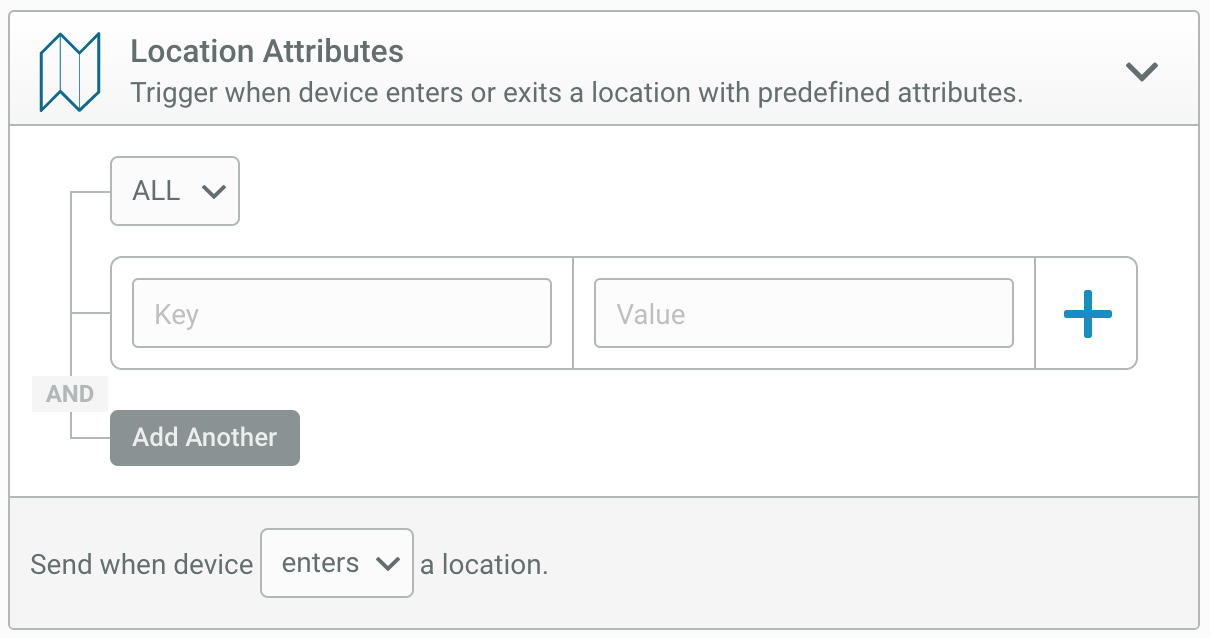Click the blue plus icon
Screen dimensions: 1210x638
[1088, 314]
